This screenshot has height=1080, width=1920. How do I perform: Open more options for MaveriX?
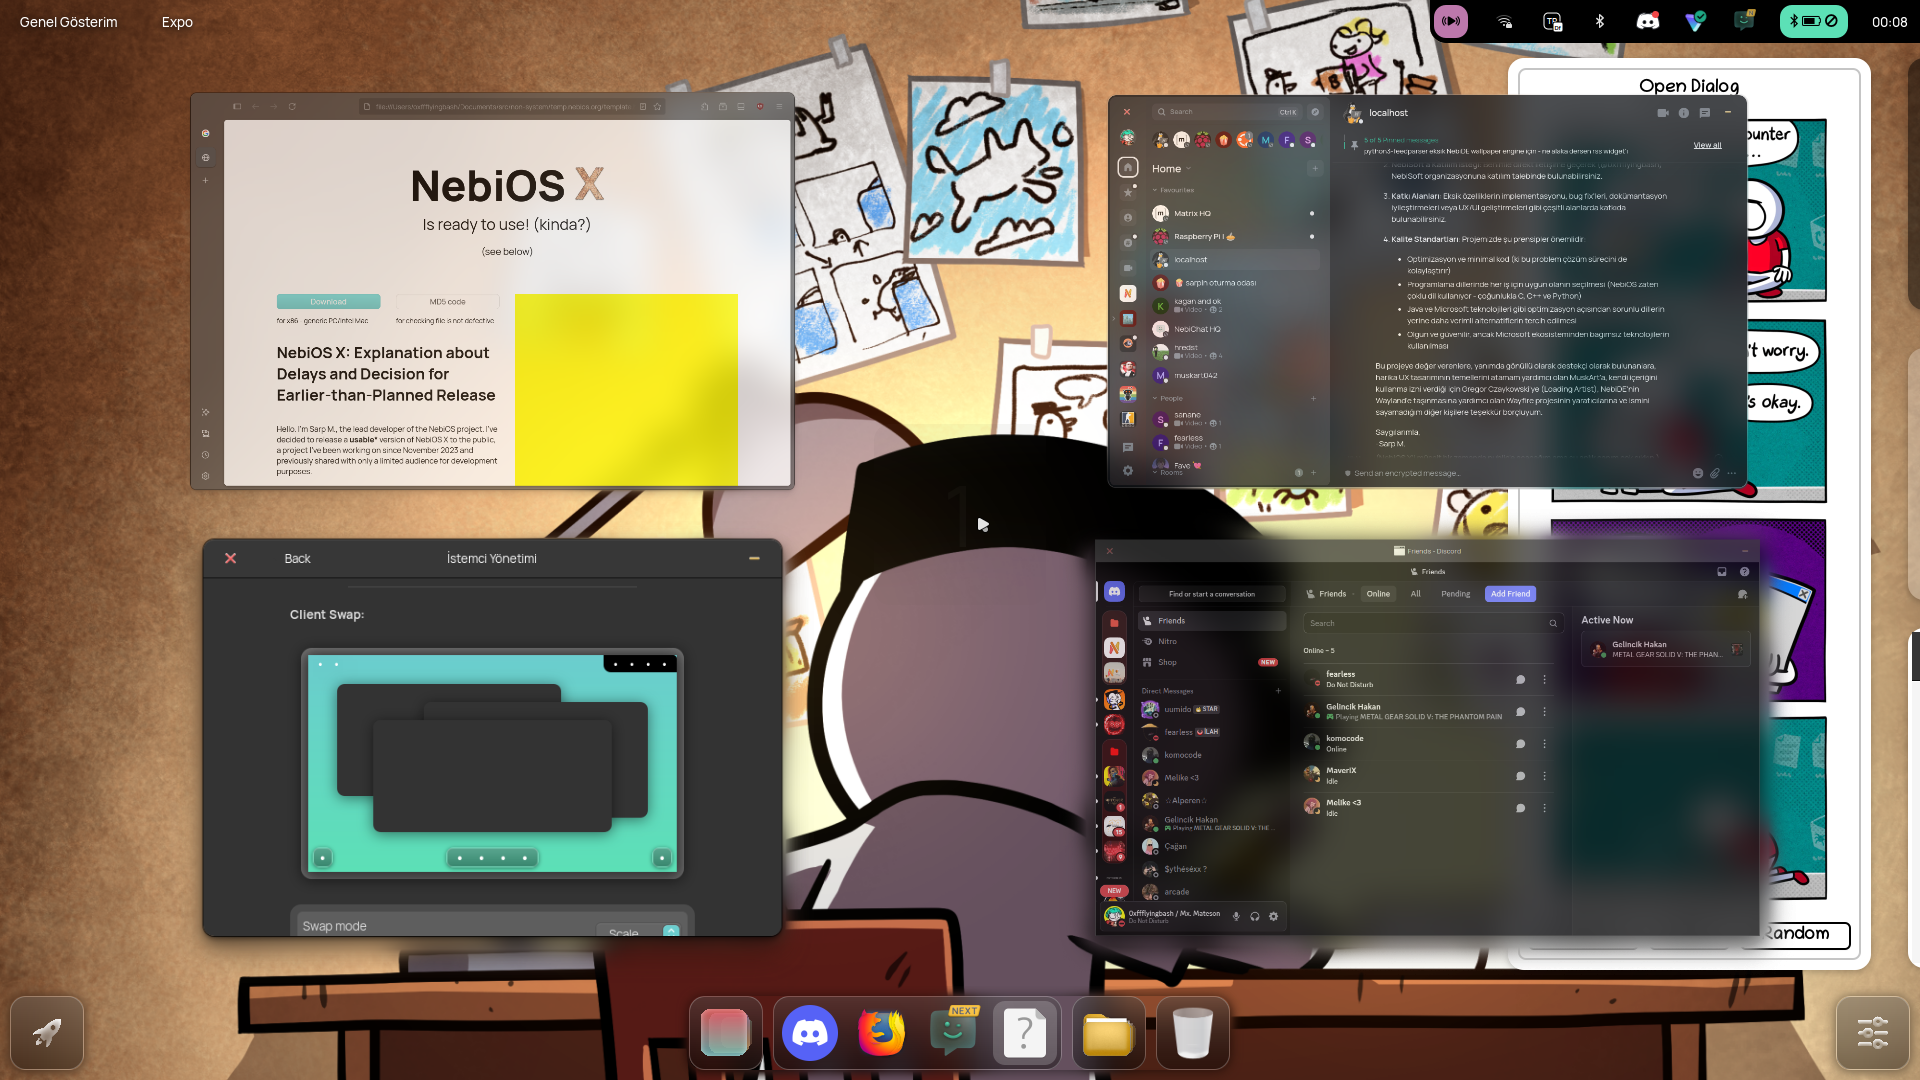1545,776
